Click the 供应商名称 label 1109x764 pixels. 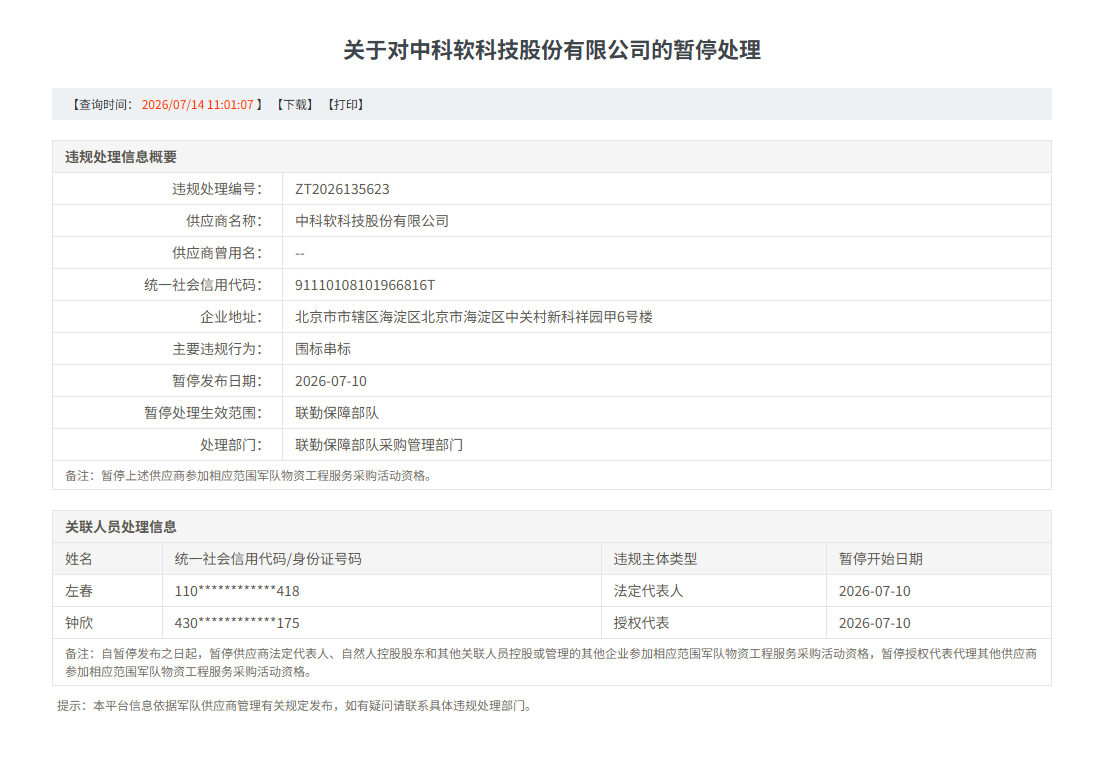[223, 221]
